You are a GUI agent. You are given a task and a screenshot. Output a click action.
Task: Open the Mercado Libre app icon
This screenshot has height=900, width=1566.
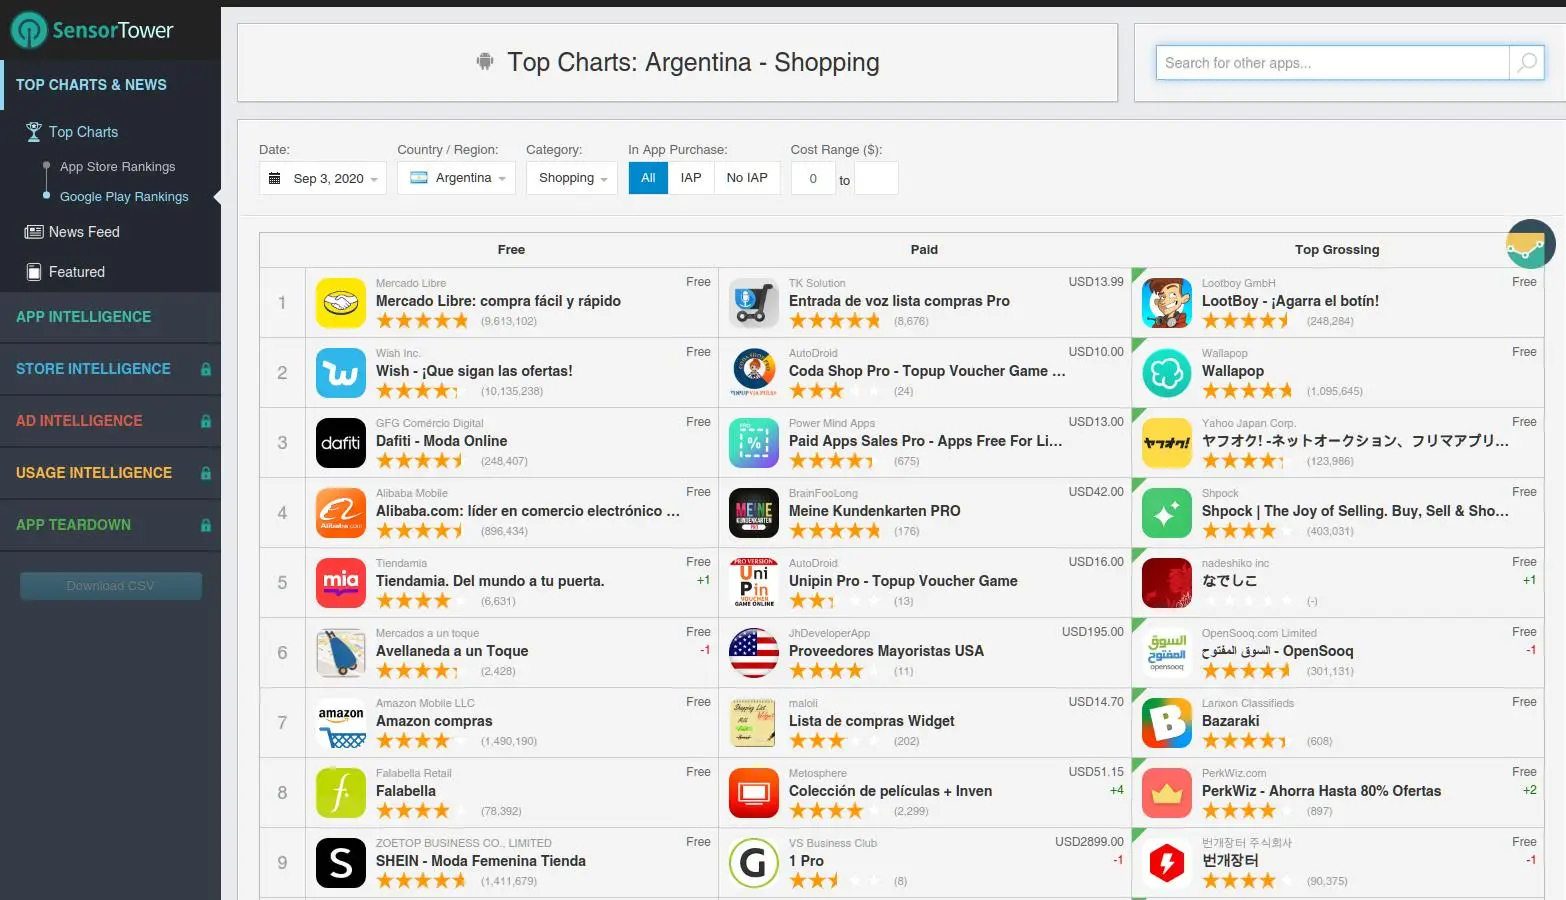341,303
